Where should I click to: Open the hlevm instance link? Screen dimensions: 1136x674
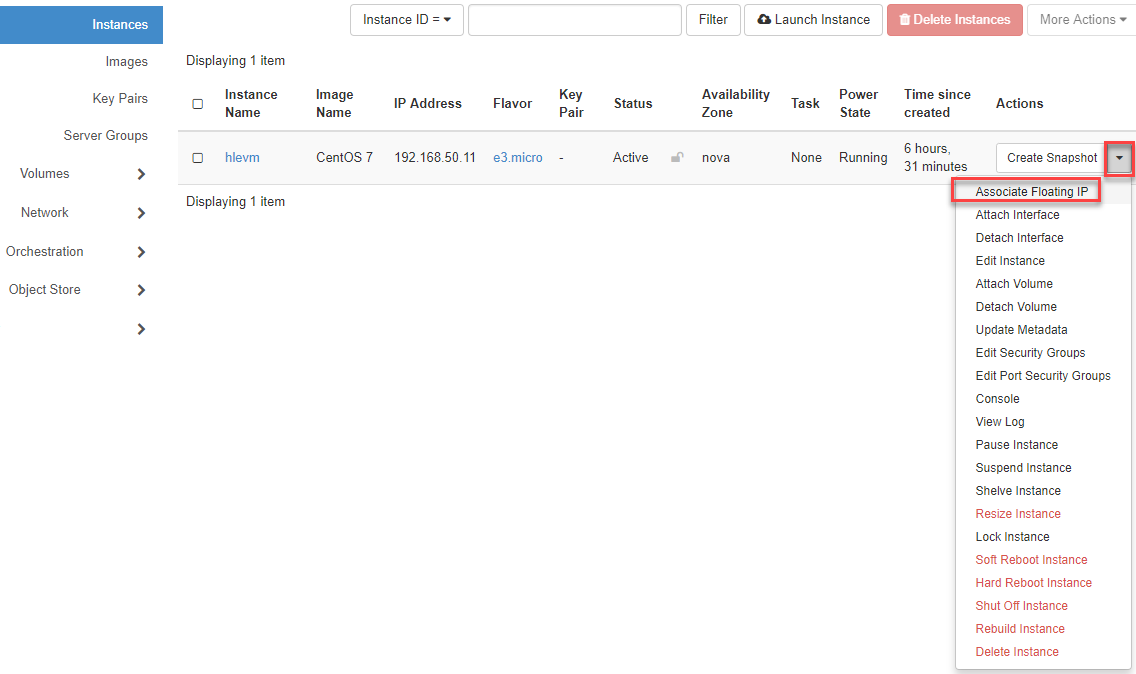(242, 158)
